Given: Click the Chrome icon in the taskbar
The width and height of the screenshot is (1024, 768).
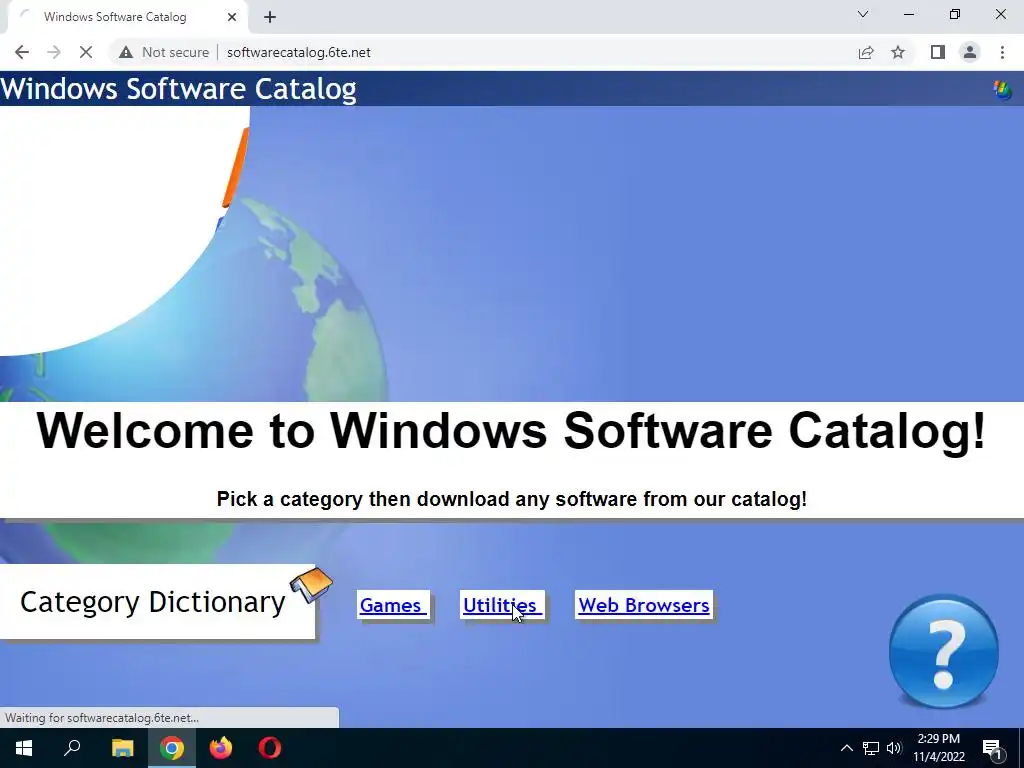Looking at the screenshot, I should (172, 748).
